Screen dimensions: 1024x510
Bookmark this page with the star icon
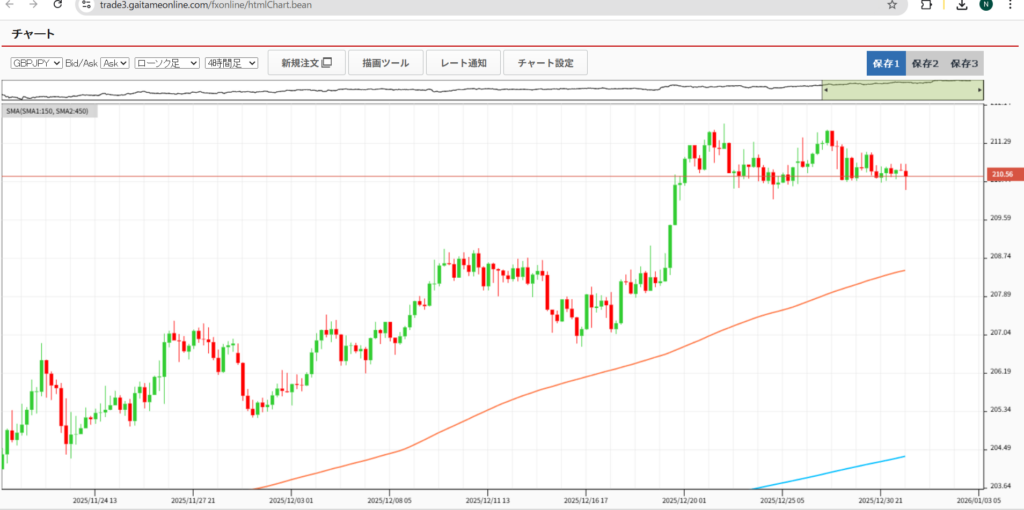(x=891, y=5)
